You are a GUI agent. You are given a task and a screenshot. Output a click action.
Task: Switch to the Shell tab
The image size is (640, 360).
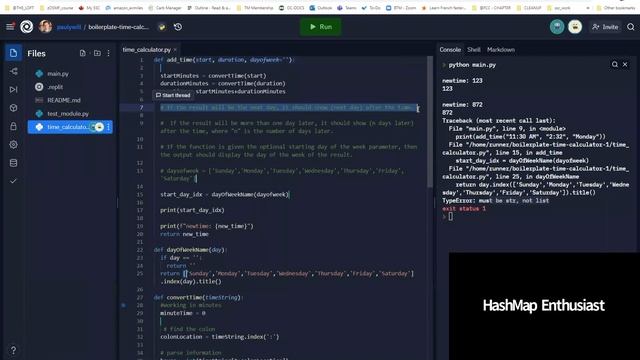tap(473, 50)
